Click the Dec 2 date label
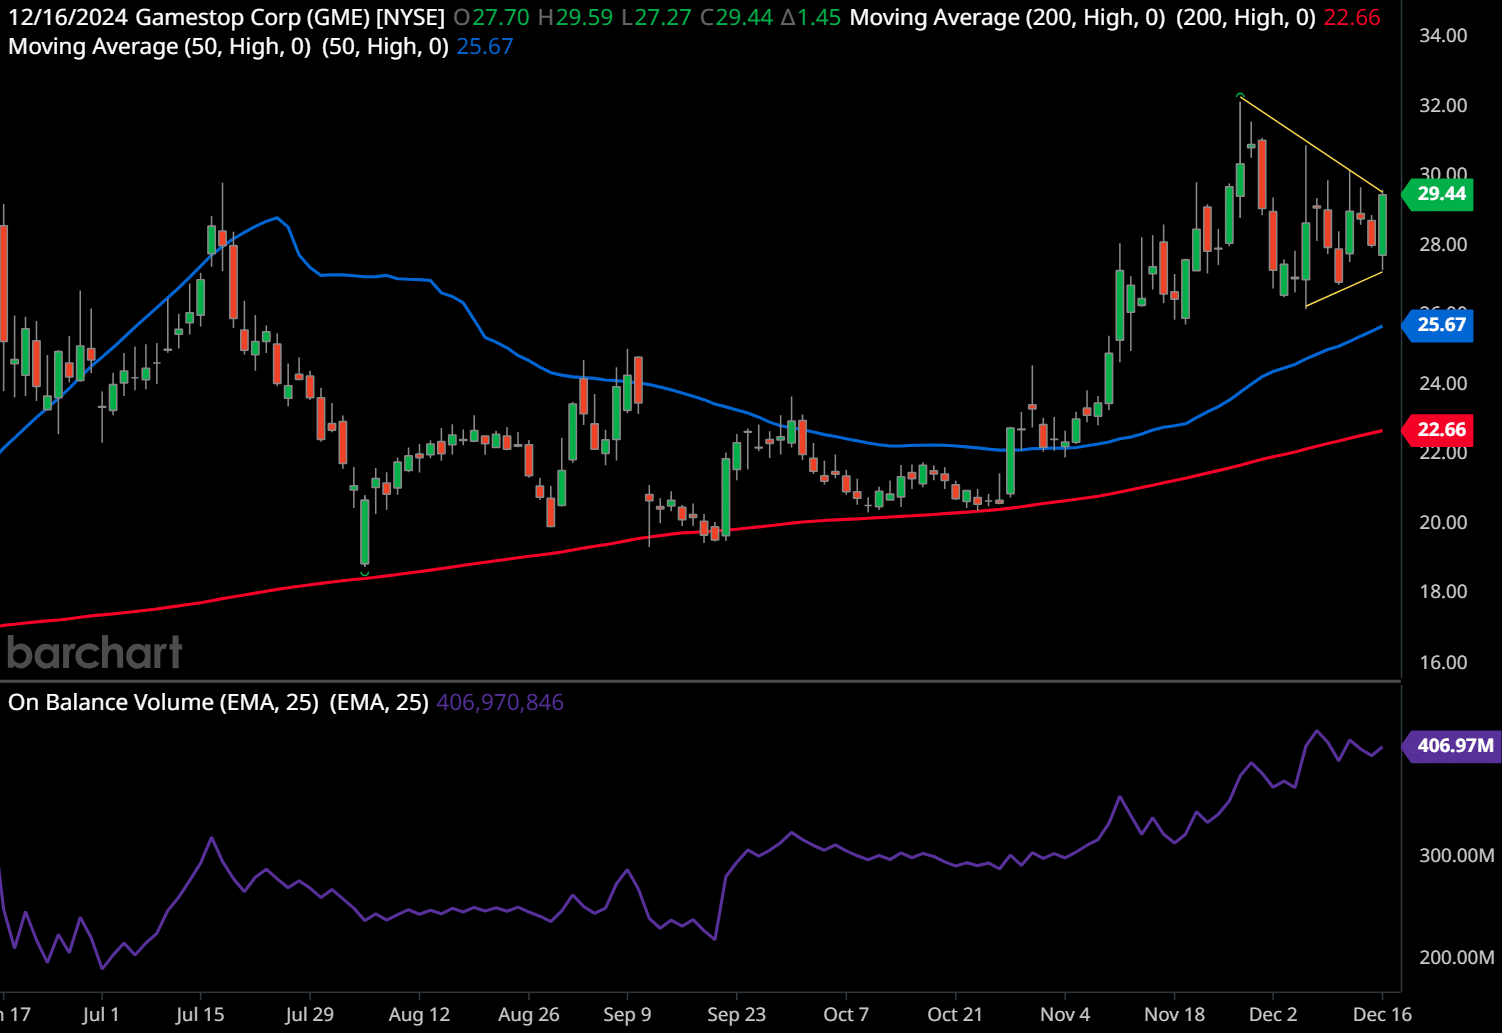The image size is (1502, 1033). tap(1273, 1014)
